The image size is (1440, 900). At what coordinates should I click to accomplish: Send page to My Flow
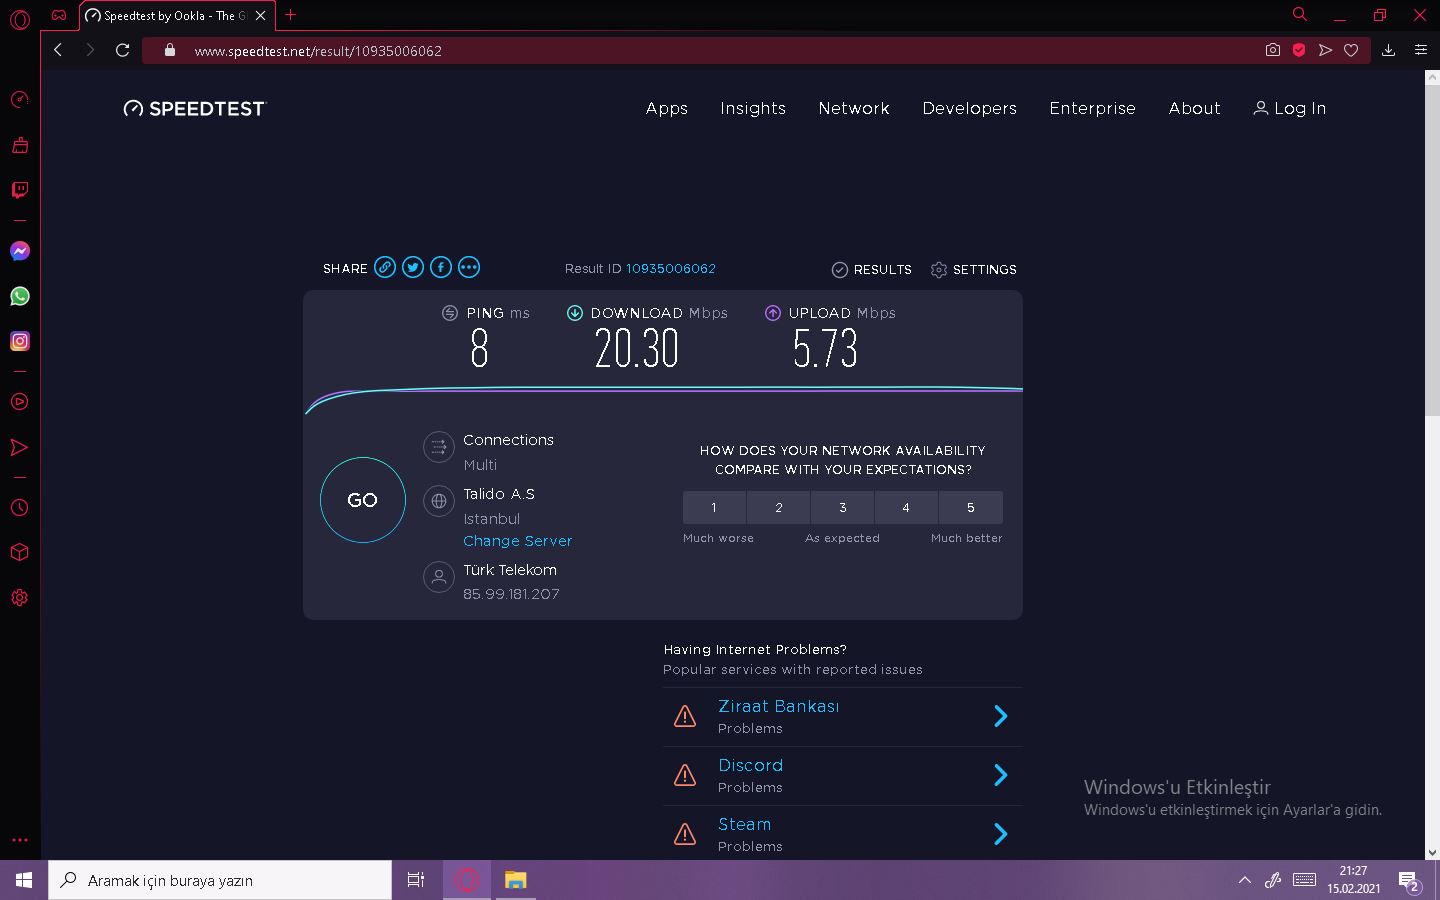click(1325, 50)
